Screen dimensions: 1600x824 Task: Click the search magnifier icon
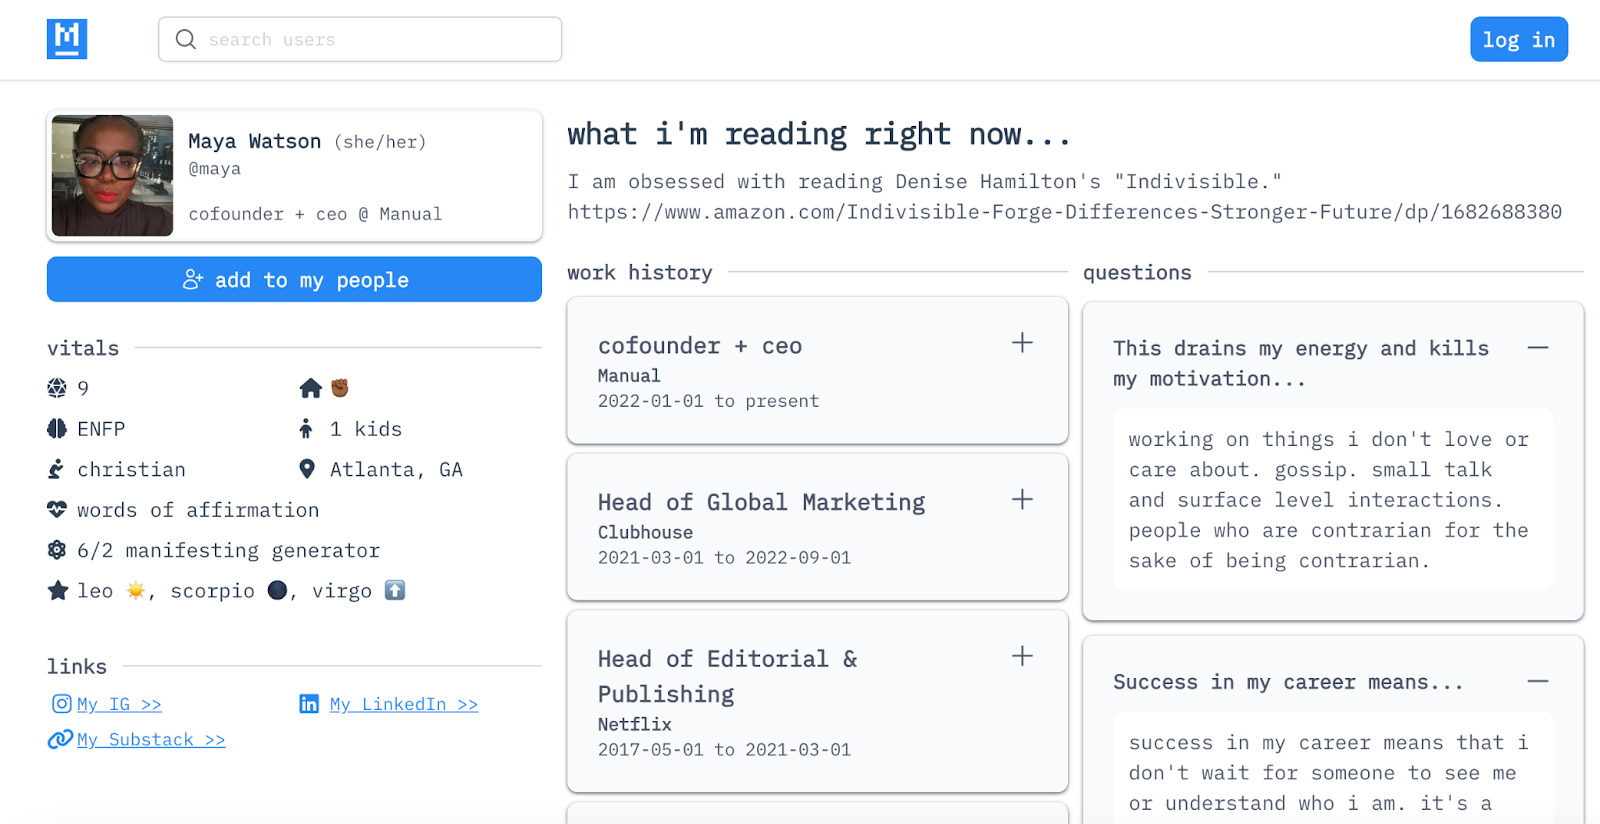[185, 39]
